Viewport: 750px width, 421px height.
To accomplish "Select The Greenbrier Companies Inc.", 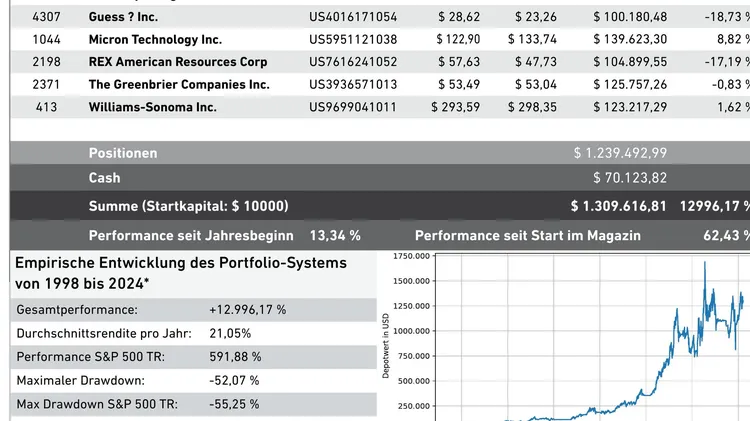I will pyautogui.click(x=179, y=84).
